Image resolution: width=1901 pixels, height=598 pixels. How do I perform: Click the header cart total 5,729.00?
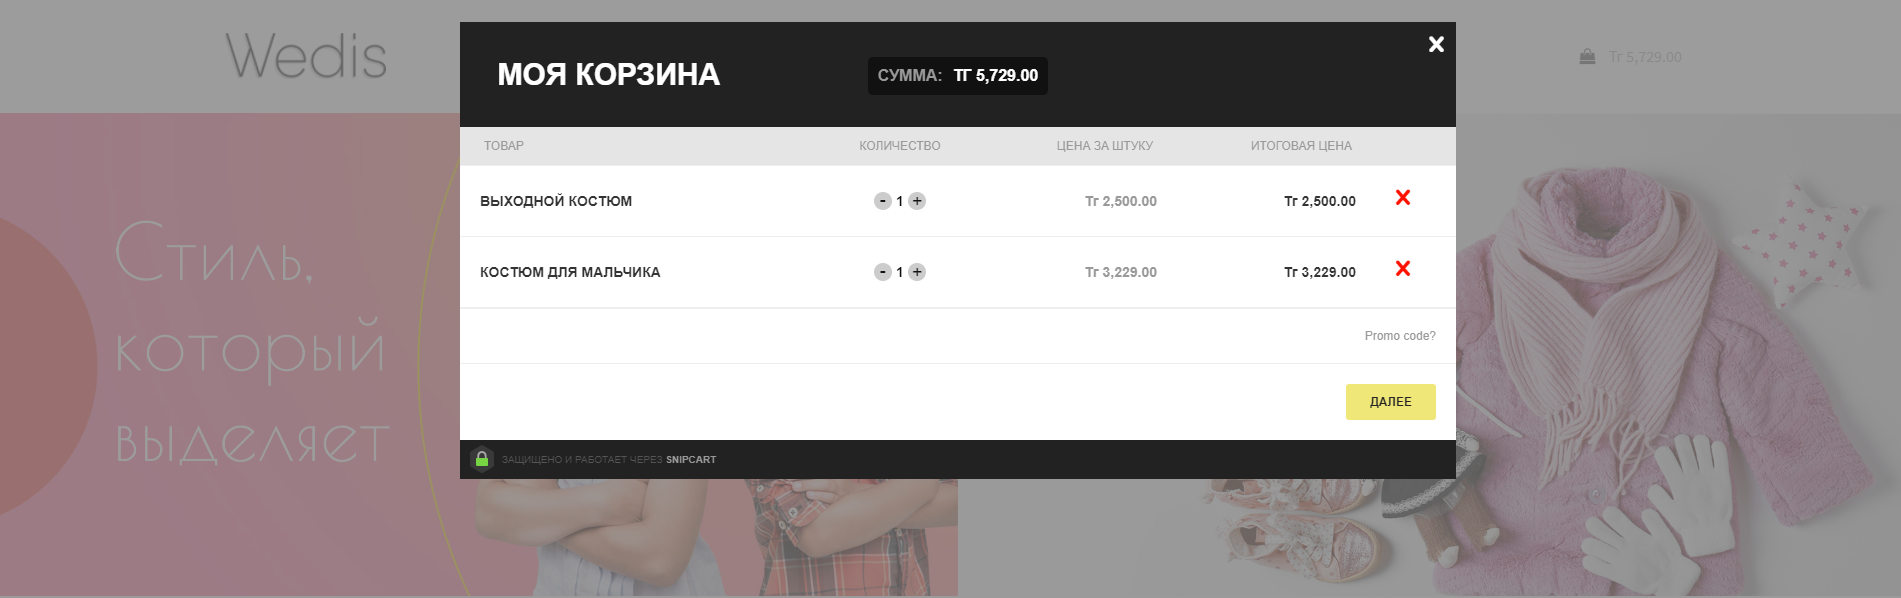pyautogui.click(x=1645, y=57)
